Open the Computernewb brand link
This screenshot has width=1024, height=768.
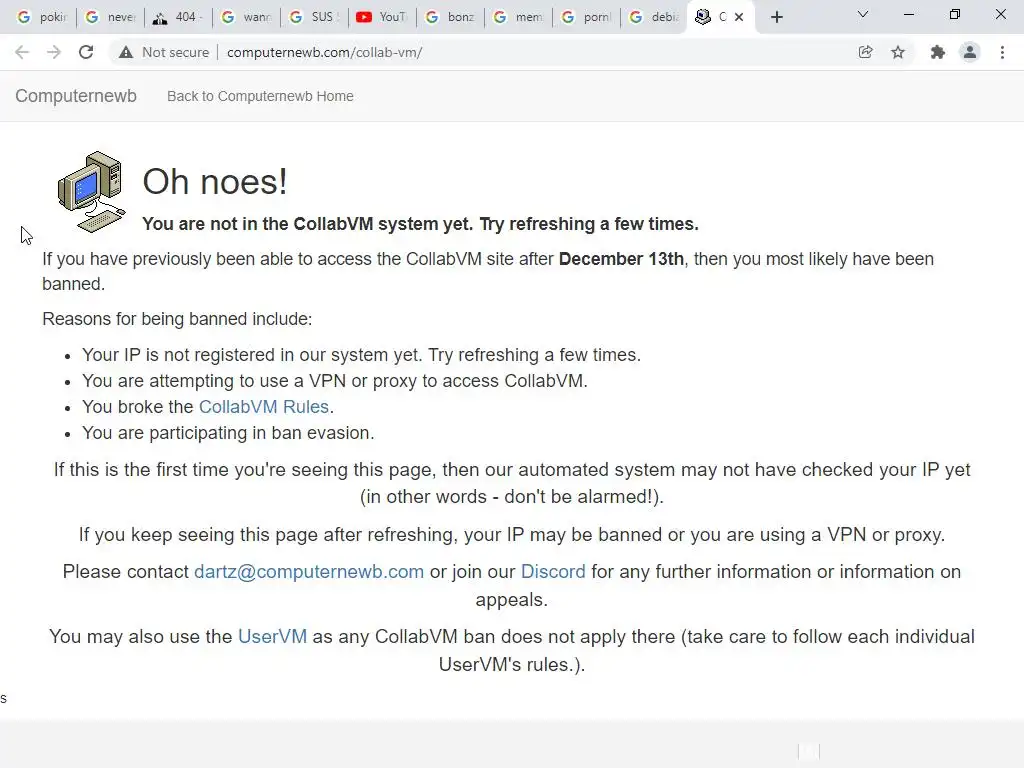[76, 96]
